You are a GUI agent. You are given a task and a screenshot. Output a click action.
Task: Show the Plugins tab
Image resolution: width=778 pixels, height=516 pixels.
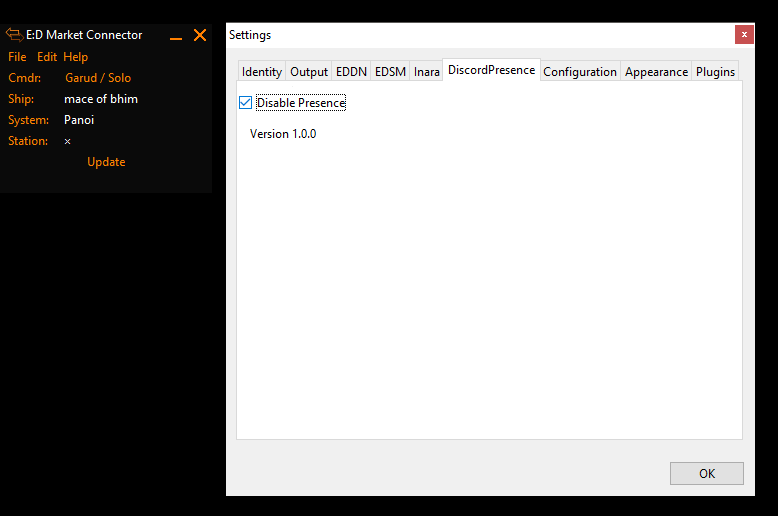[715, 72]
